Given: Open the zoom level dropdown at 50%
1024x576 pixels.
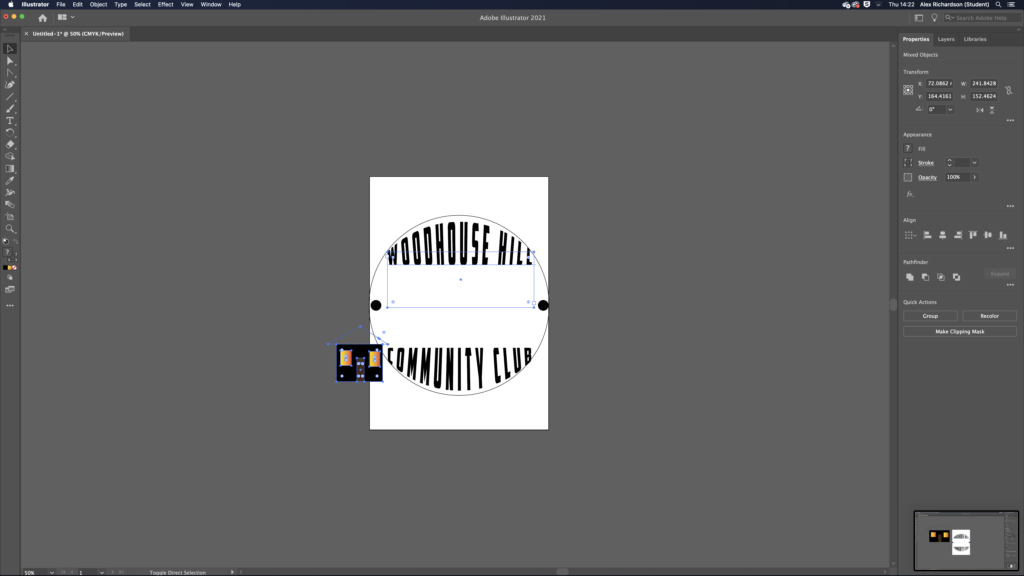Looking at the screenshot, I should (52, 573).
